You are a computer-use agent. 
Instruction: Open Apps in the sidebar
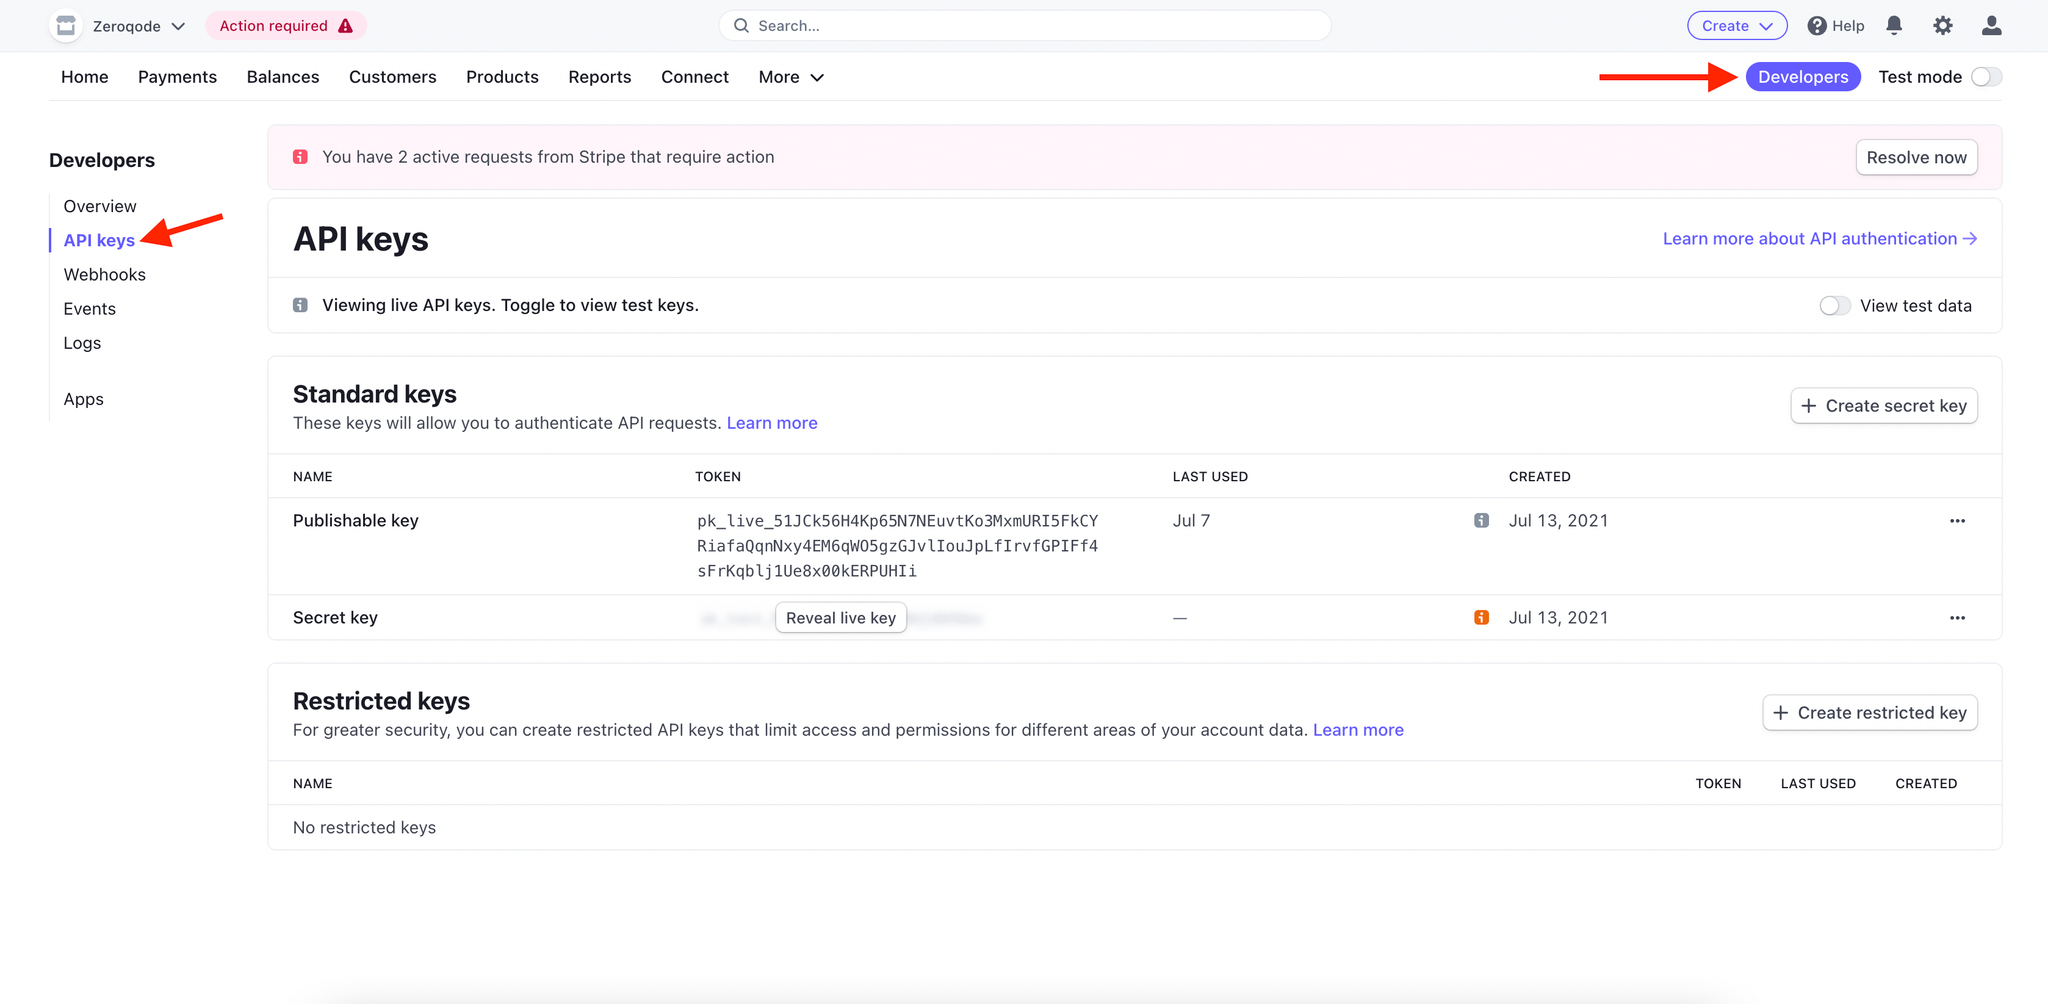pos(84,399)
